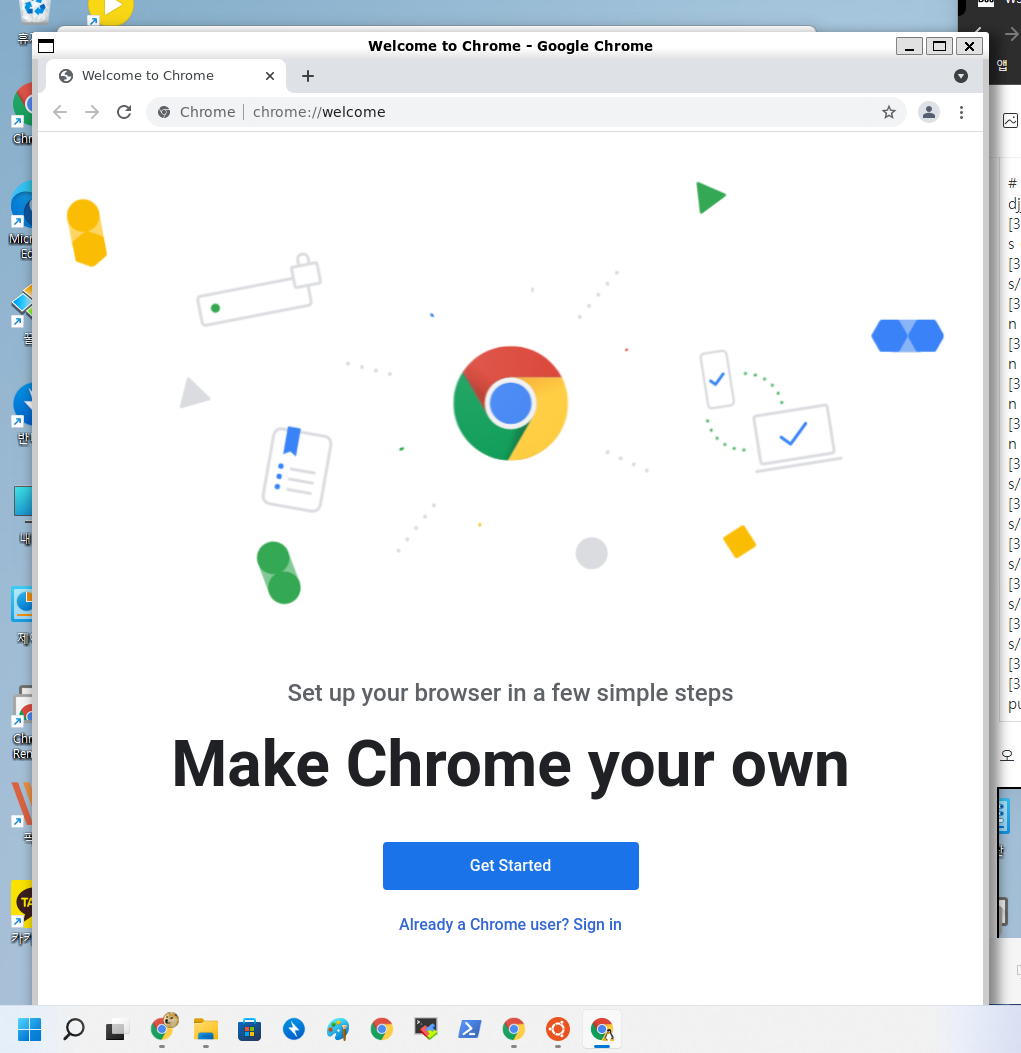Open PowerShell from the taskbar
1021x1053 pixels.
coord(470,1029)
